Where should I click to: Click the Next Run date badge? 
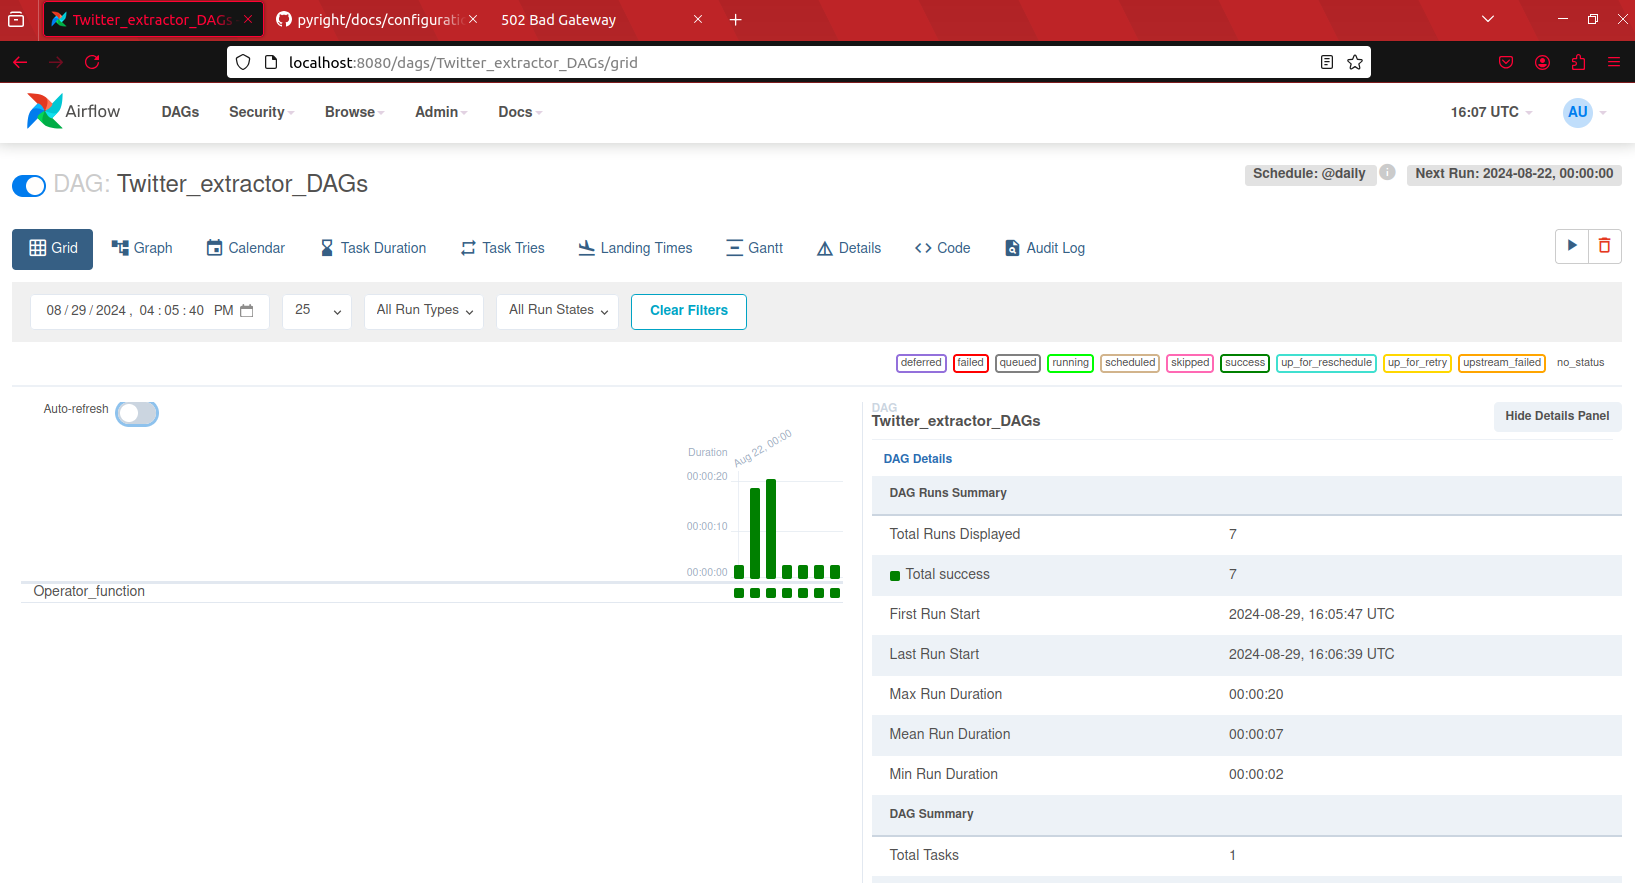coord(1514,173)
